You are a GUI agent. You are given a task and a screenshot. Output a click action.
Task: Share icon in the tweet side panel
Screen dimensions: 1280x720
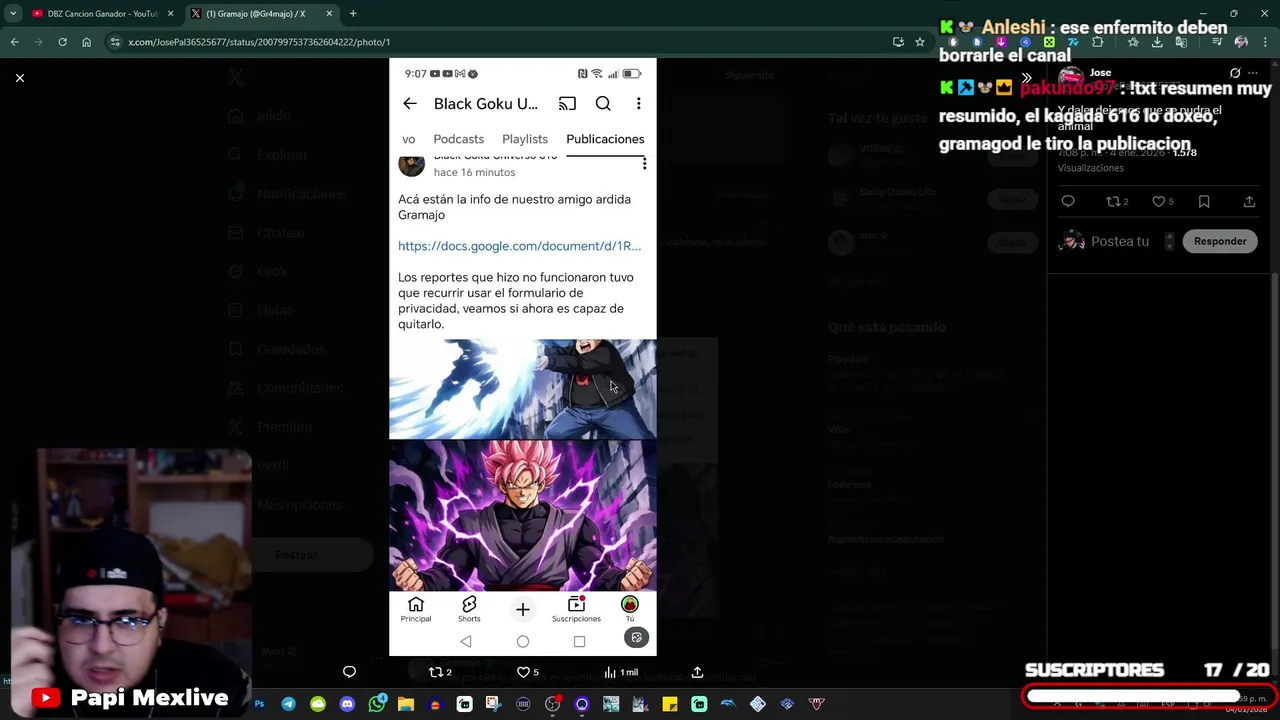click(x=1249, y=201)
